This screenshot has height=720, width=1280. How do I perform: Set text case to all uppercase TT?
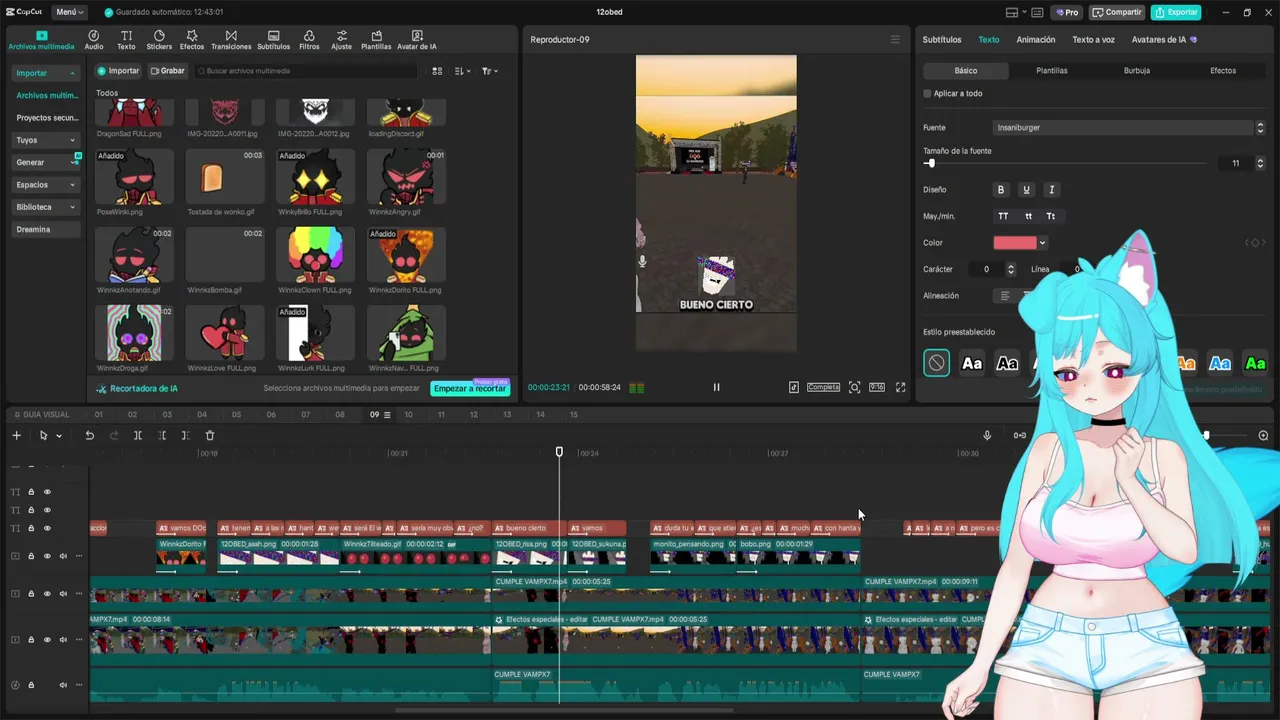click(1003, 216)
